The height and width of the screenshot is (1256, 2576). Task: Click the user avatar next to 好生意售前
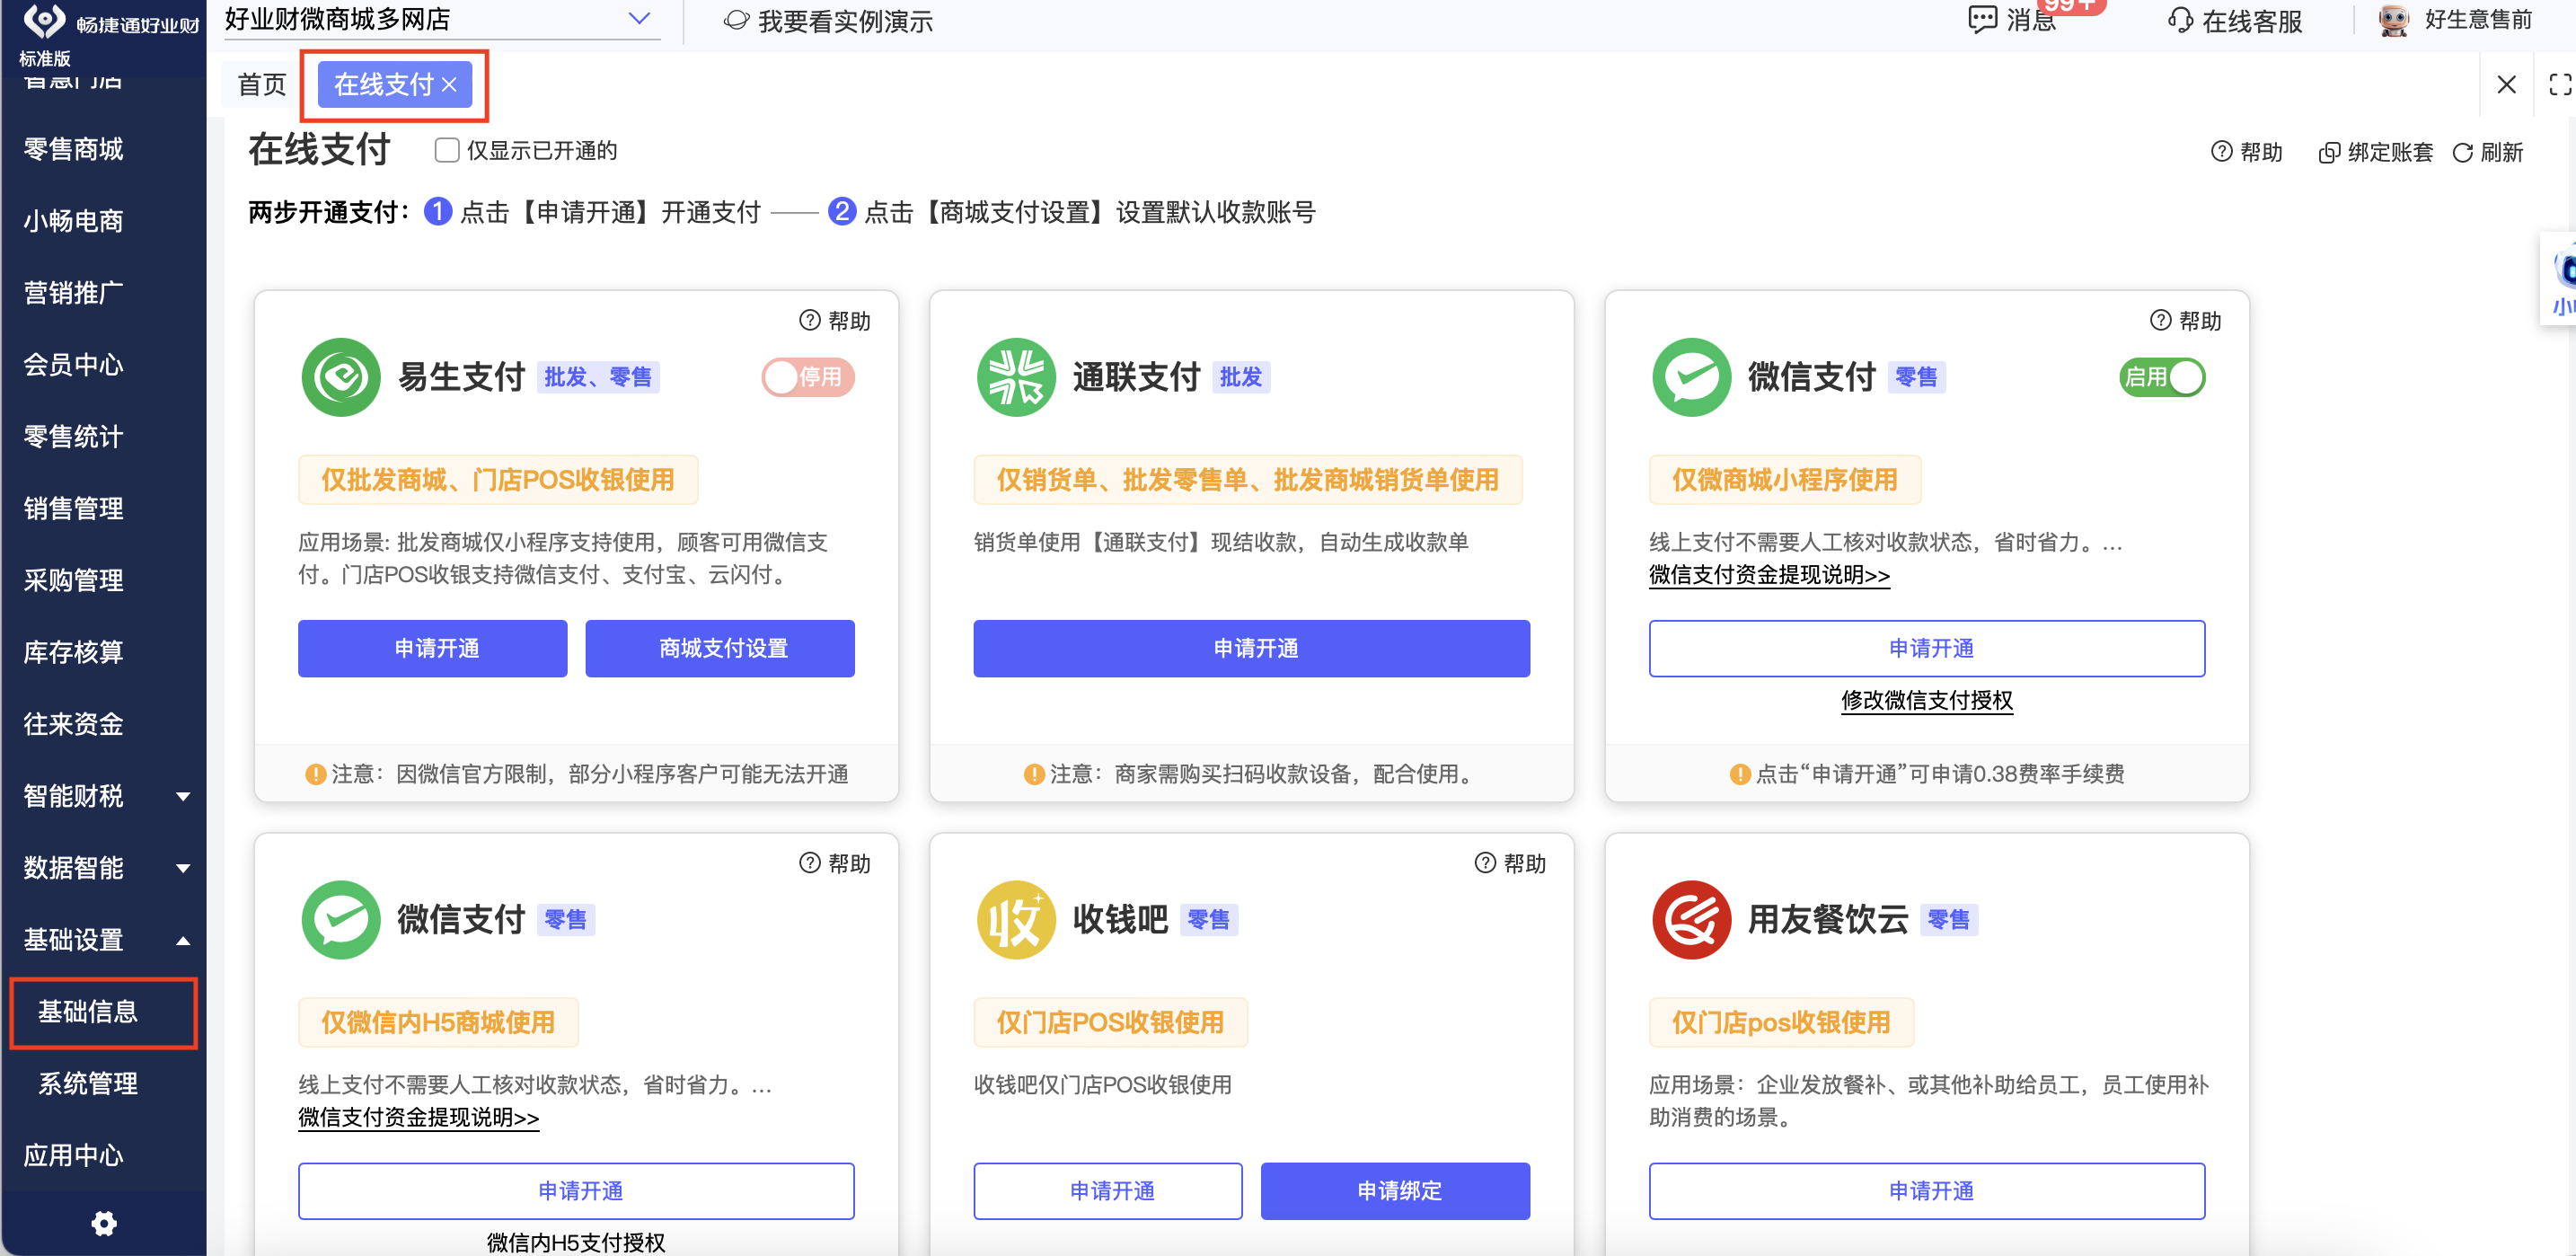point(2394,20)
